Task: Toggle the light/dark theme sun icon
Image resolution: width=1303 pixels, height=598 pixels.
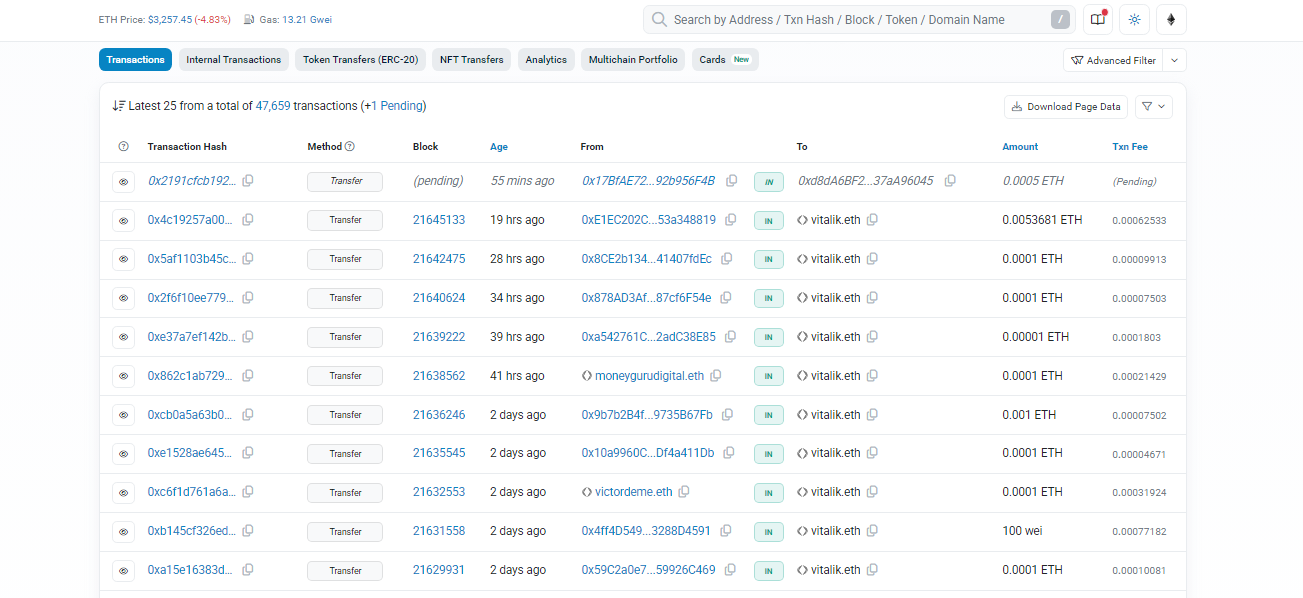Action: (x=1134, y=19)
